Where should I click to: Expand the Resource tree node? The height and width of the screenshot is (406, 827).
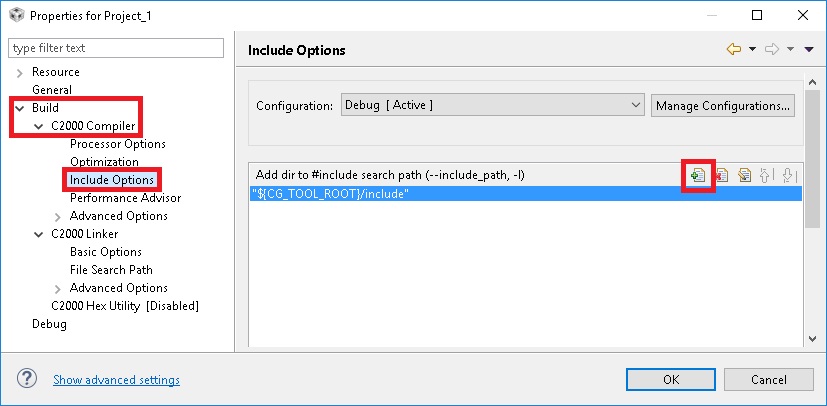tap(19, 72)
